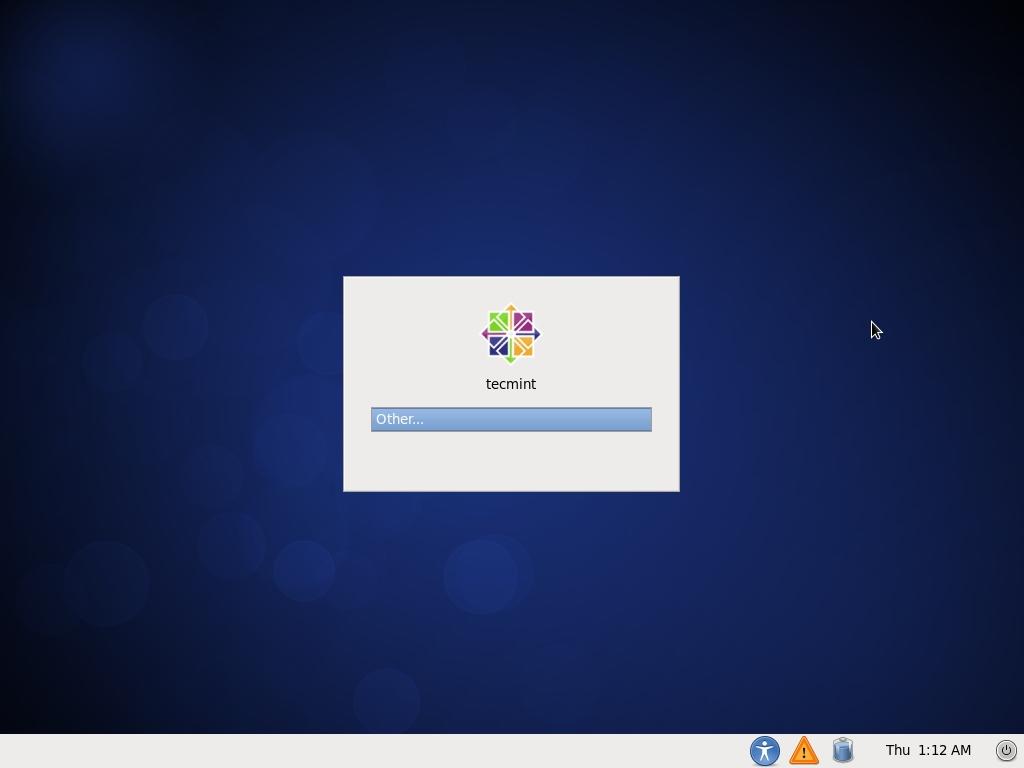
Task: Show shutdown options via the power icon
Action: click(1006, 750)
